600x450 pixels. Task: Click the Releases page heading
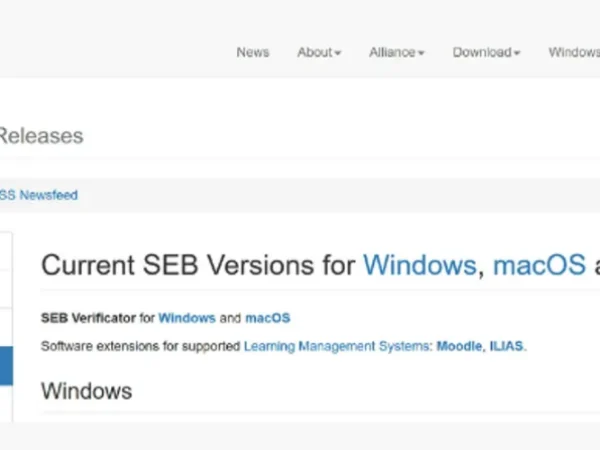tap(41, 136)
